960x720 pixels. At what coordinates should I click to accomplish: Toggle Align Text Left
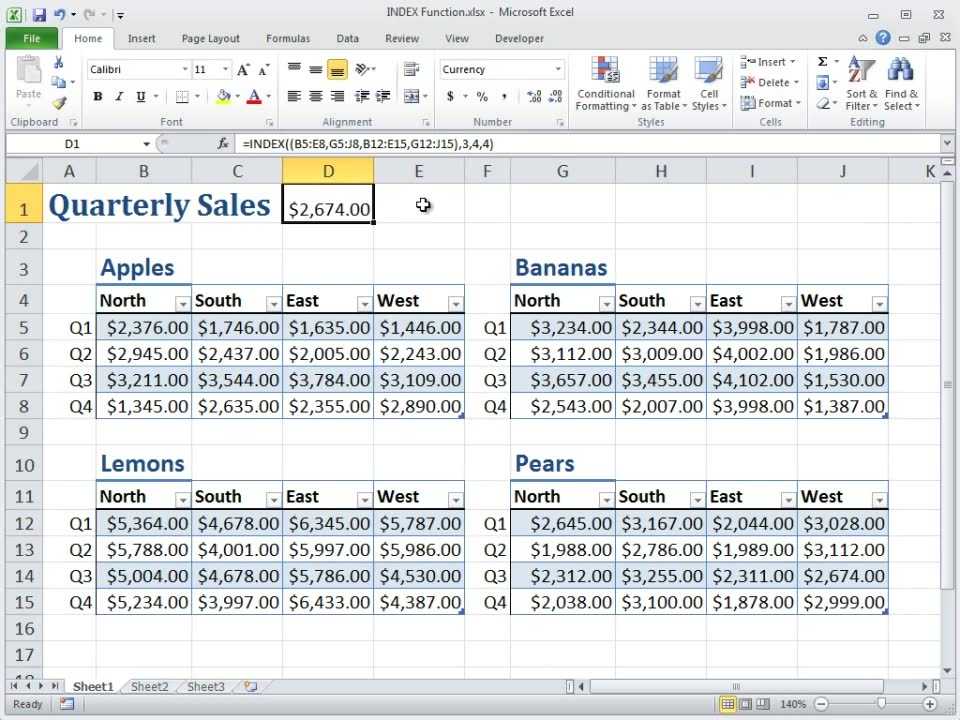click(x=294, y=97)
